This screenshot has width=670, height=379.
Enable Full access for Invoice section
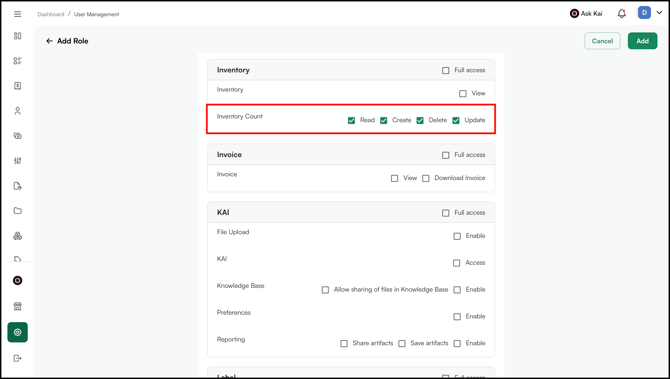point(446,155)
